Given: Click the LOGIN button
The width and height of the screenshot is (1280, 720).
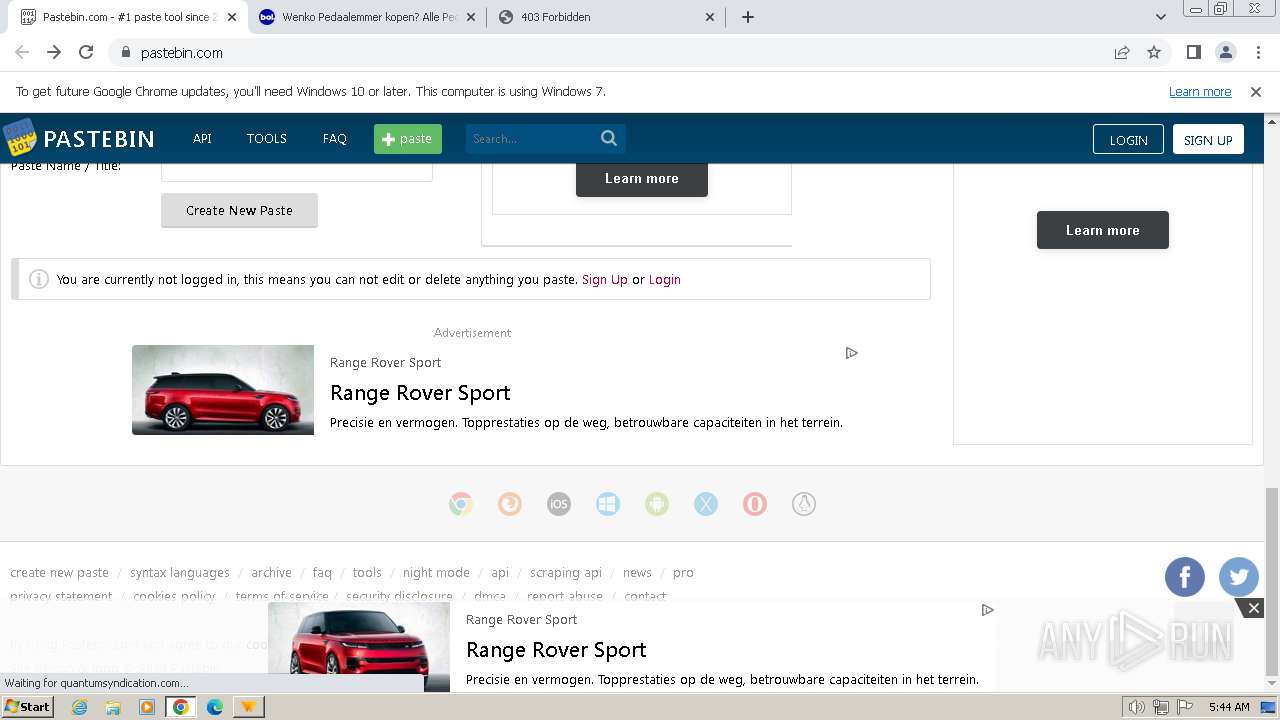Looking at the screenshot, I should pyautogui.click(x=1128, y=140).
